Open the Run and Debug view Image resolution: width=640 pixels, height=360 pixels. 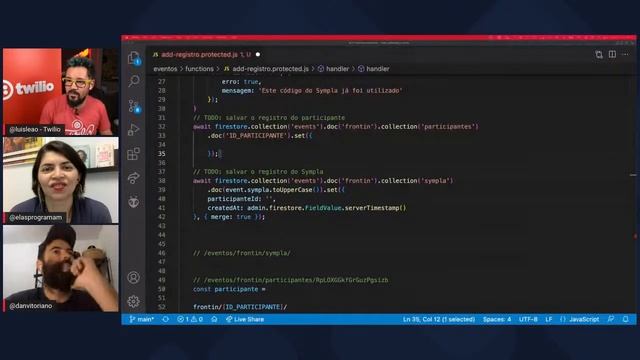pos(133,130)
